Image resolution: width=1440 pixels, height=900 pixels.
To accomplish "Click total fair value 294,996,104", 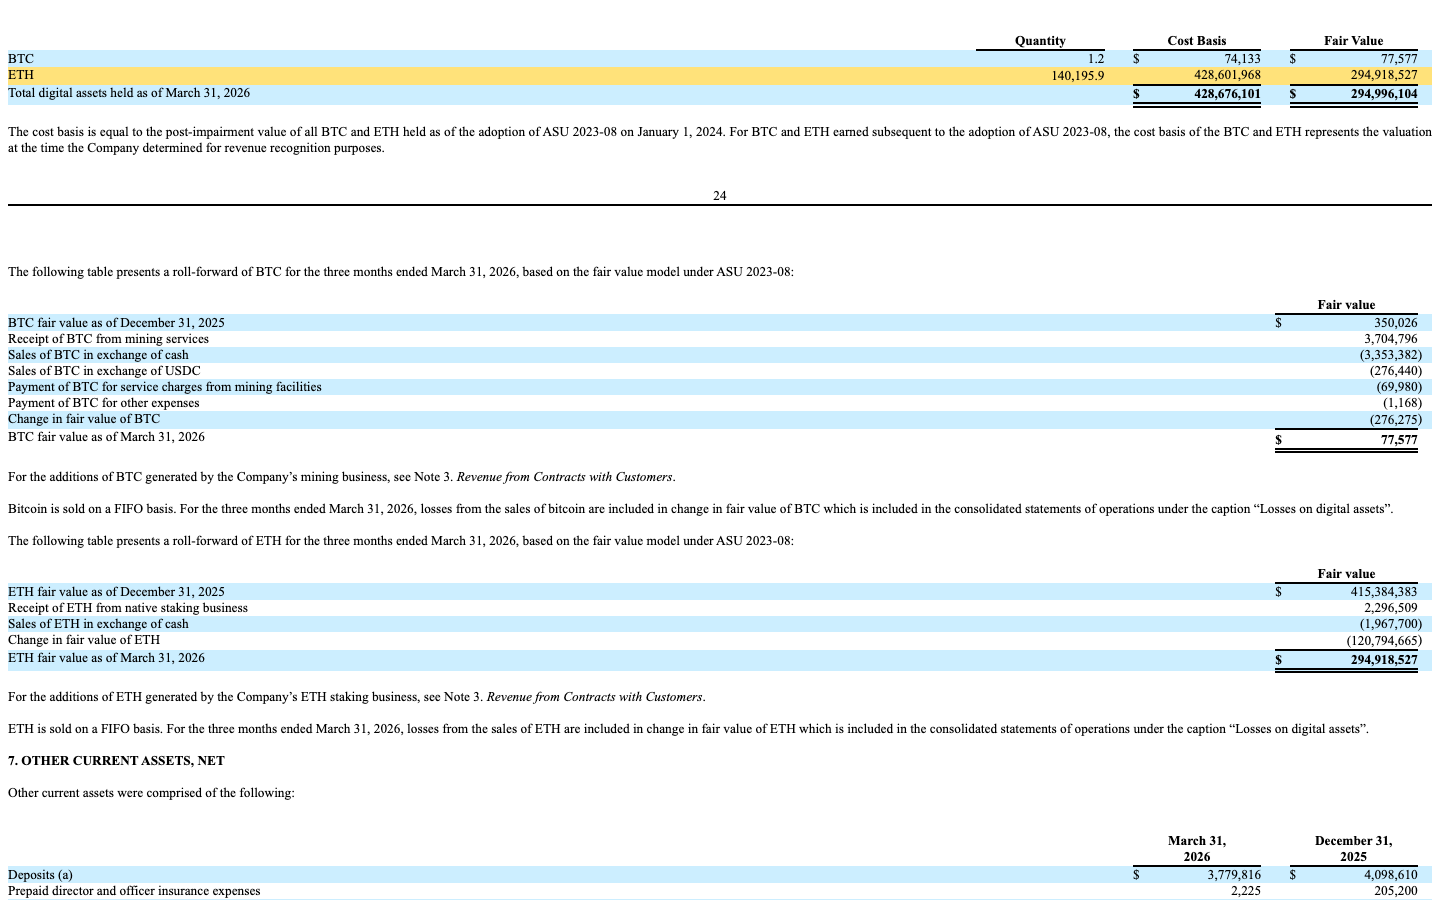I will (x=1384, y=93).
